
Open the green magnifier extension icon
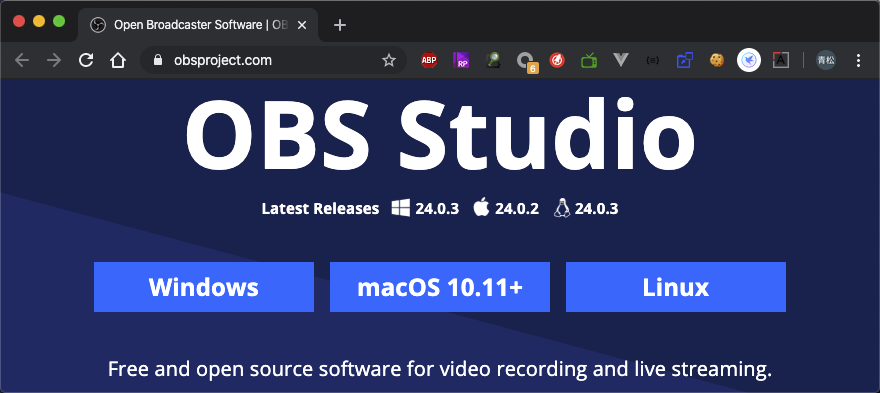coord(493,60)
